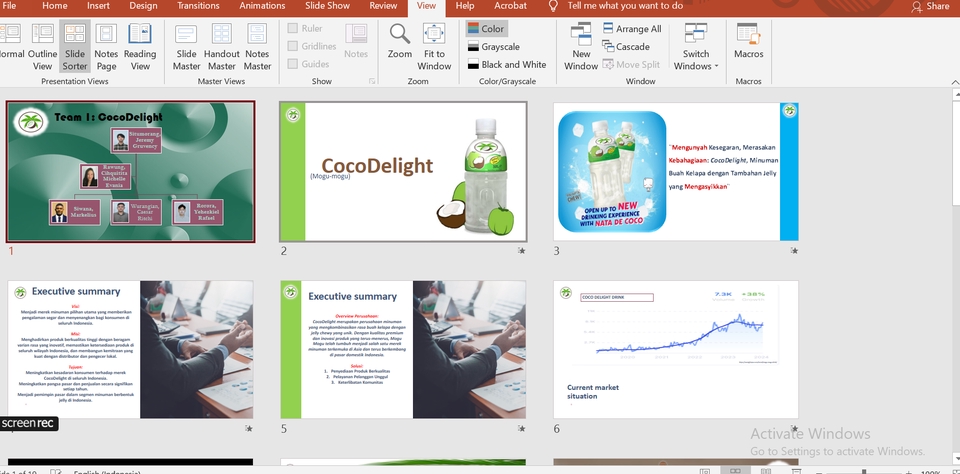Open the Handout Master view
This screenshot has height=474, width=960.
click(x=222, y=47)
